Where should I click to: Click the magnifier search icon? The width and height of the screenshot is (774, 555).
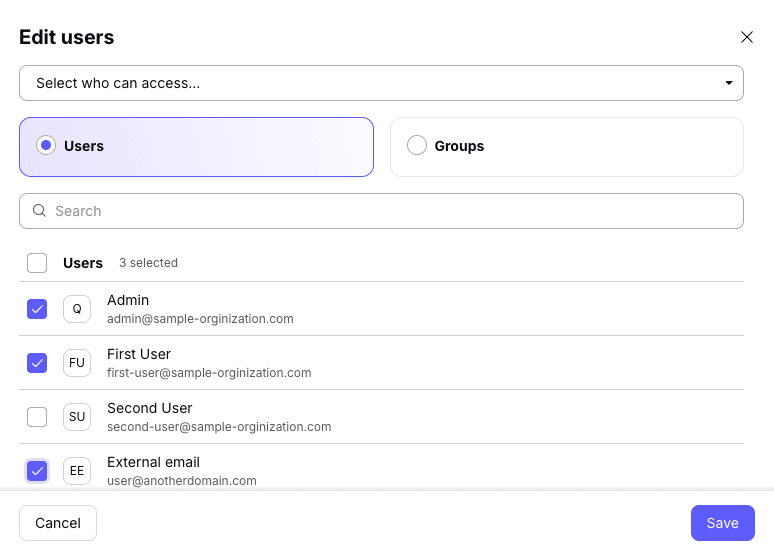[39, 211]
